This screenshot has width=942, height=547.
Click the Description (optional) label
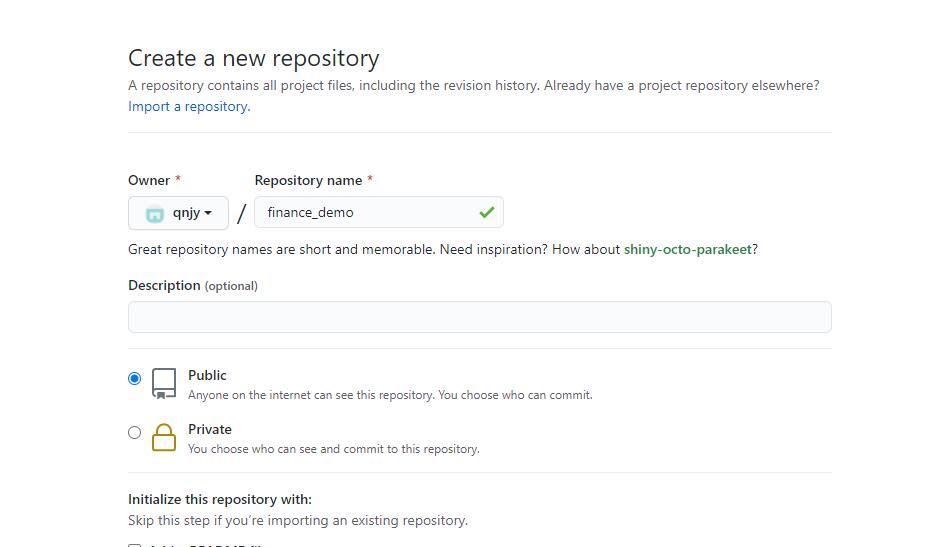pyautogui.click(x=192, y=285)
